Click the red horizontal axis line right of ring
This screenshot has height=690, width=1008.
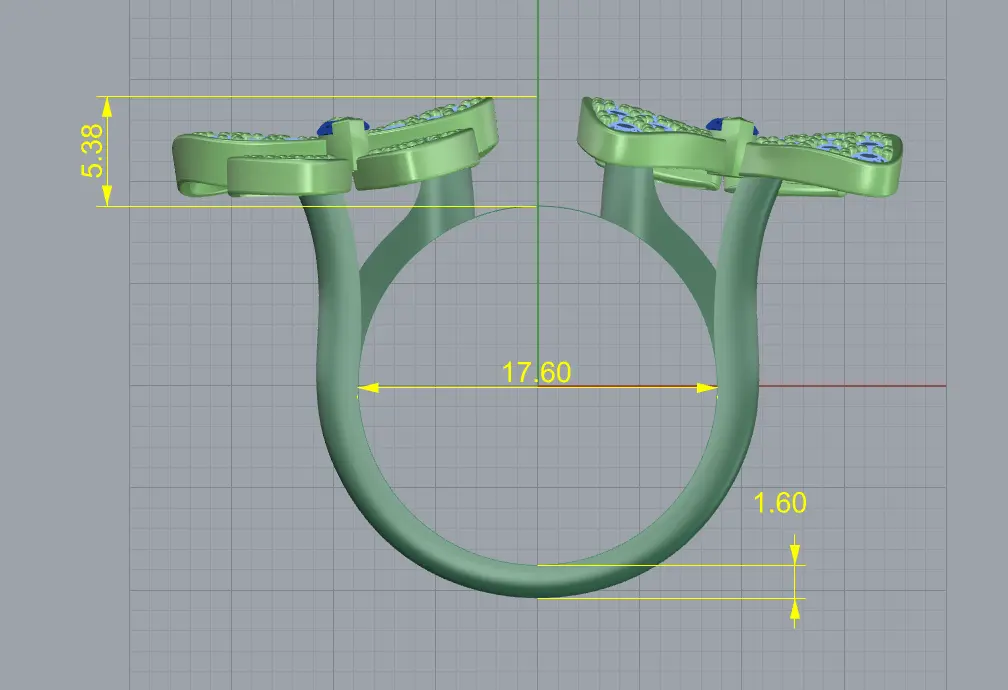pyautogui.click(x=852, y=386)
